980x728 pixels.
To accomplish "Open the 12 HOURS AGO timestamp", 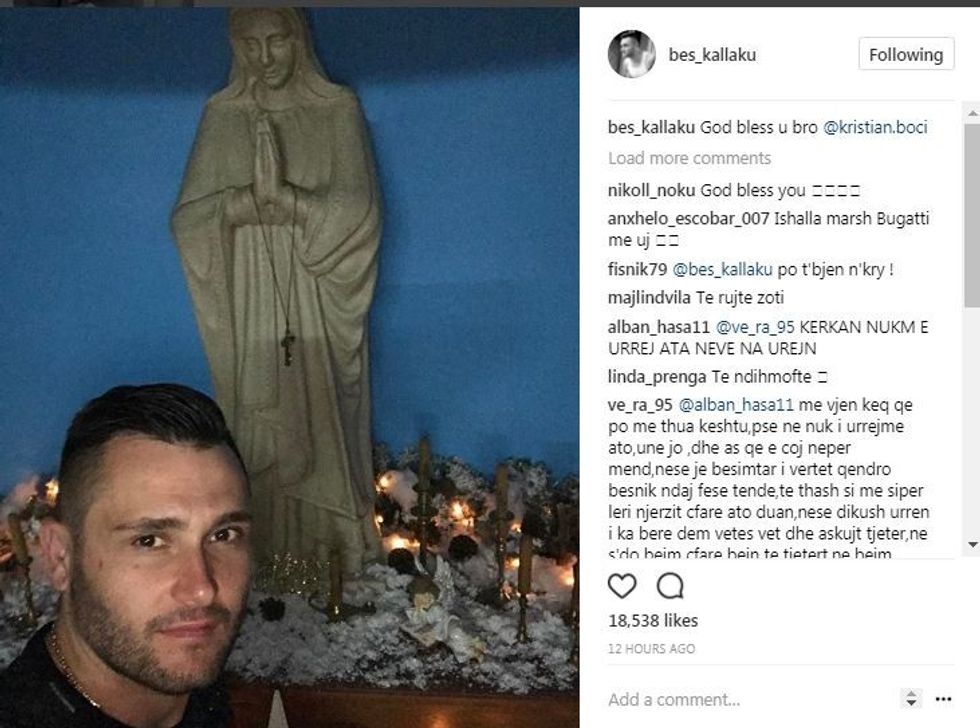I will tap(651, 649).
